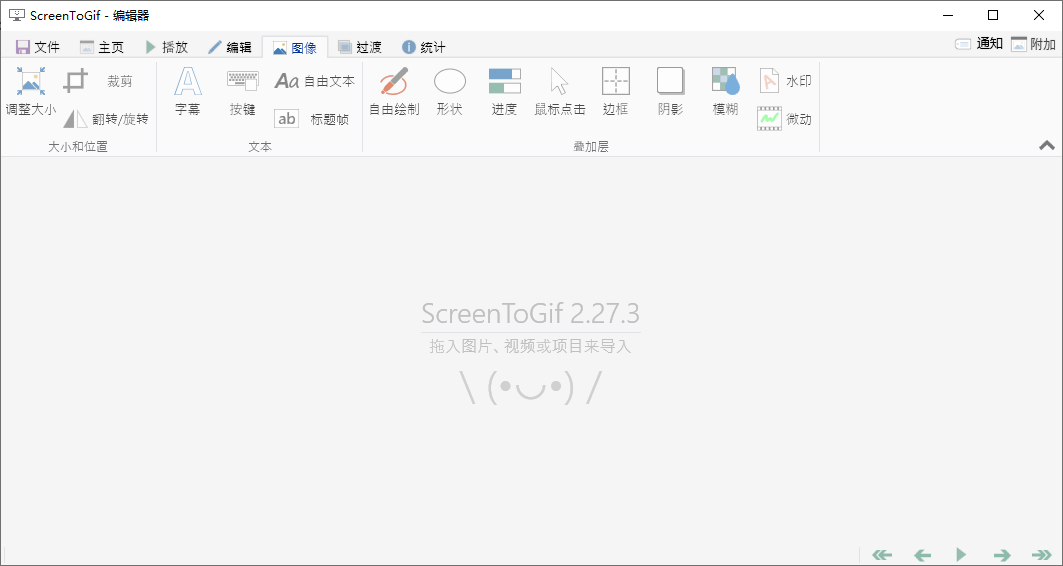This screenshot has height=566, width=1063.
Task: Open 通知 notifications panel
Action: pos(979,44)
